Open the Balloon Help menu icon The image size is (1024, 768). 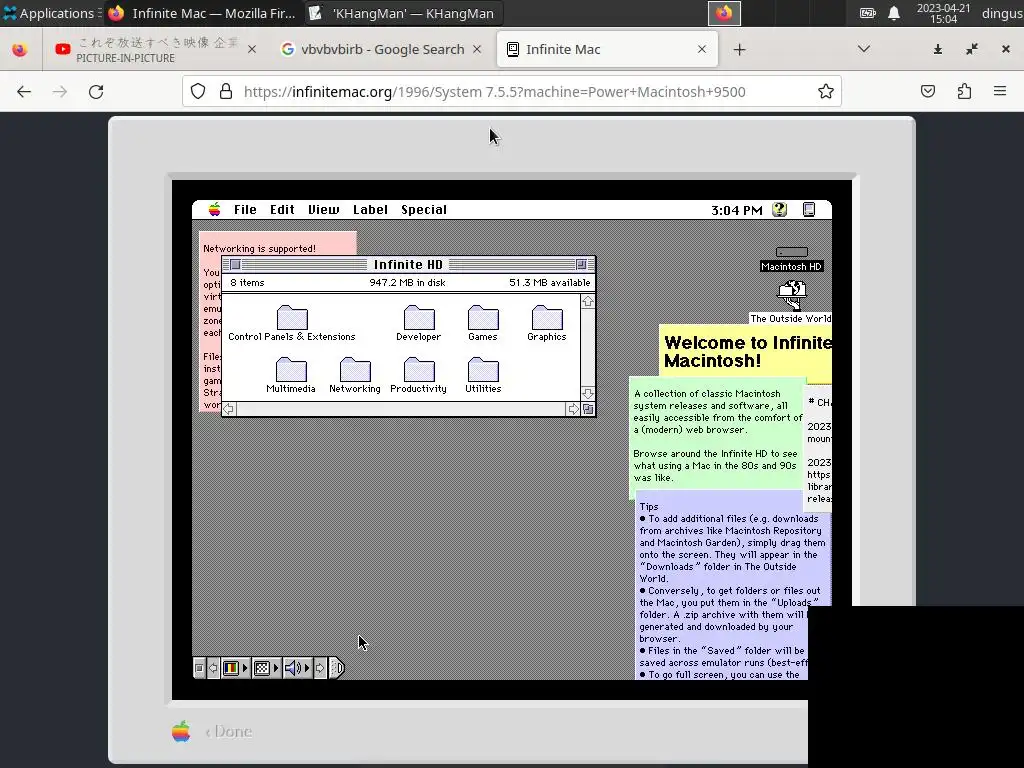(779, 210)
